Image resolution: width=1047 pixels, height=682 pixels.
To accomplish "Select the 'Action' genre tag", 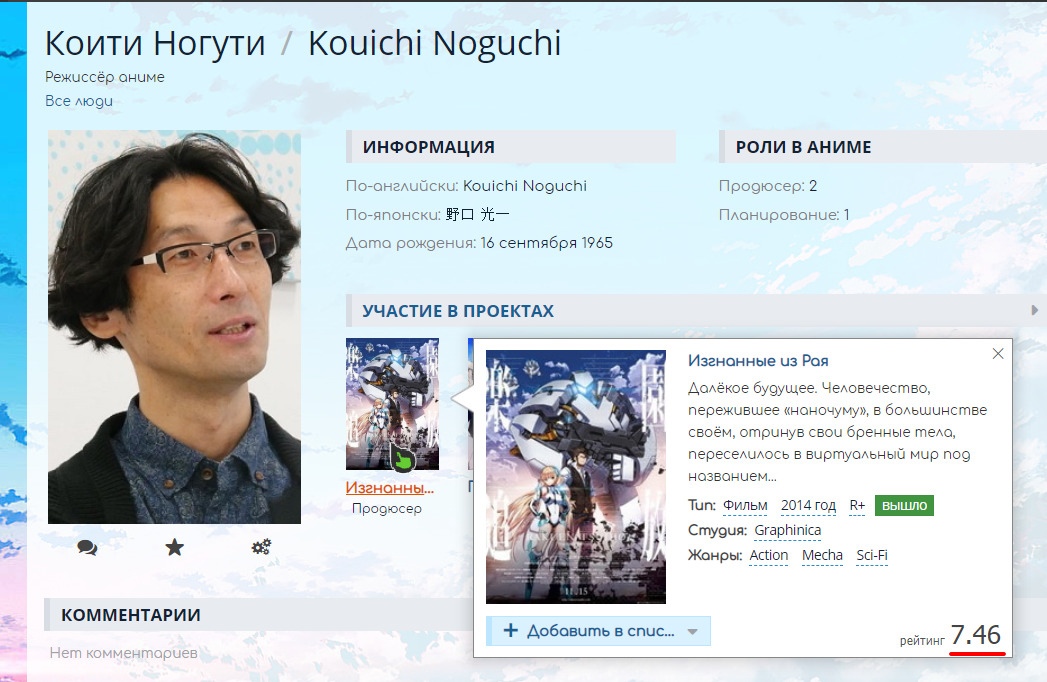I will (768, 555).
